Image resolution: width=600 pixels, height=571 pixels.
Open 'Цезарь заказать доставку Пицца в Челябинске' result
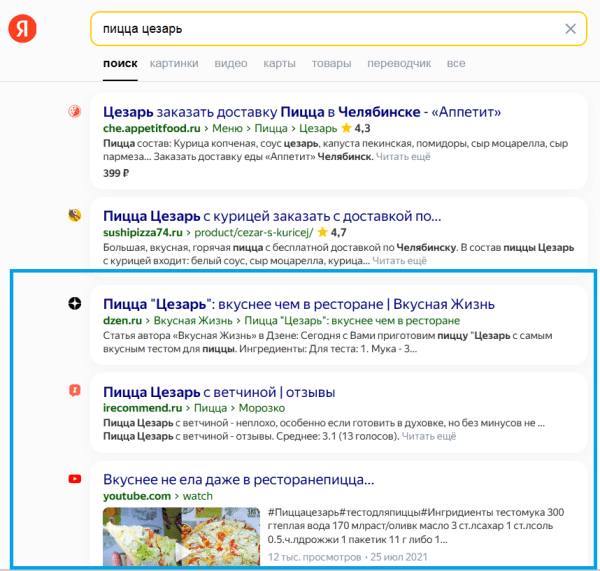click(302, 112)
